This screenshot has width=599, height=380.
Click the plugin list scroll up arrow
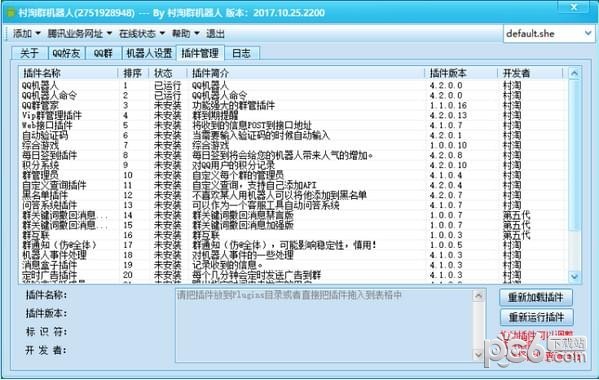point(574,73)
